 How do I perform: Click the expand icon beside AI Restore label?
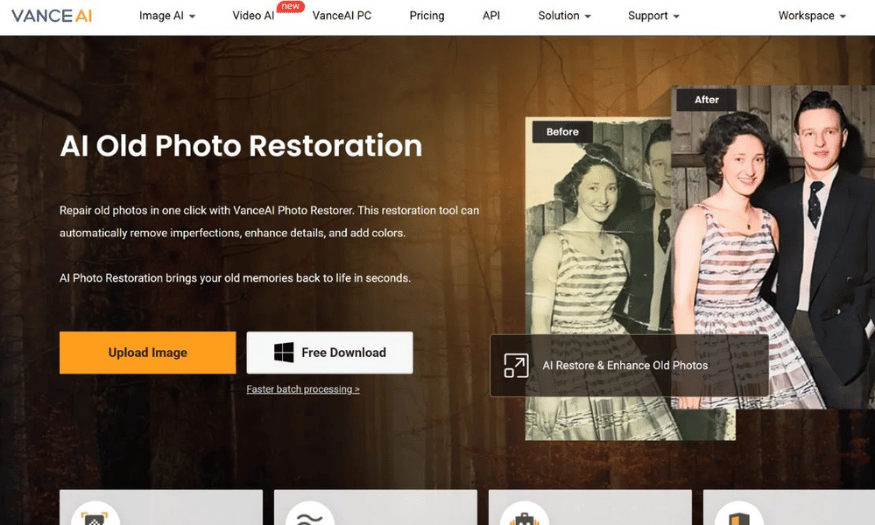coord(516,365)
